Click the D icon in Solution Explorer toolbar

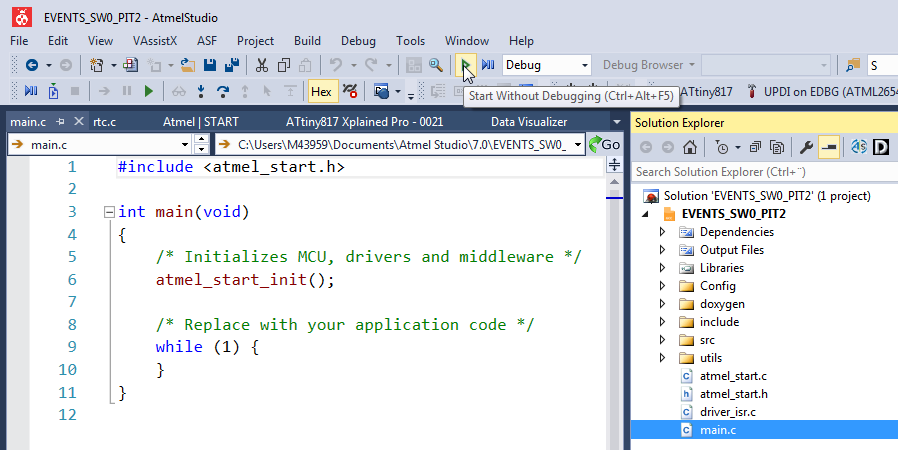[x=881, y=148]
